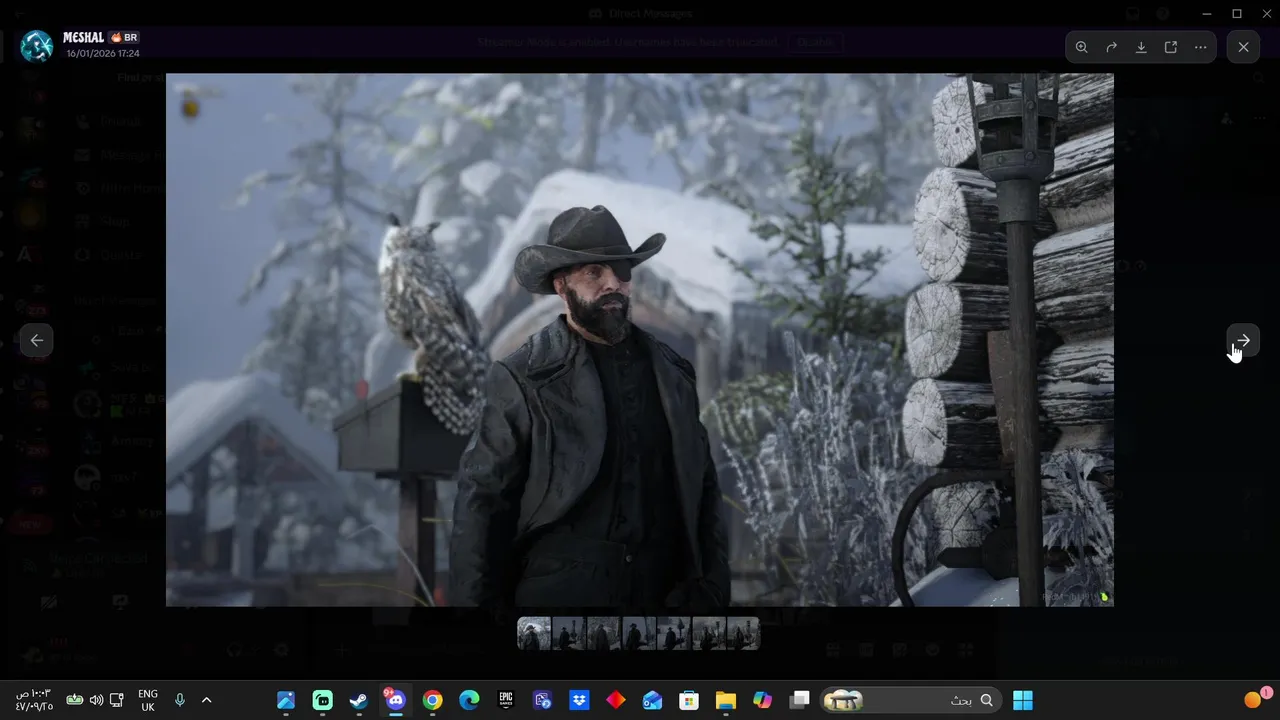Select the fourth thumbnail in the strip
1280x720 pixels.
[639, 634]
